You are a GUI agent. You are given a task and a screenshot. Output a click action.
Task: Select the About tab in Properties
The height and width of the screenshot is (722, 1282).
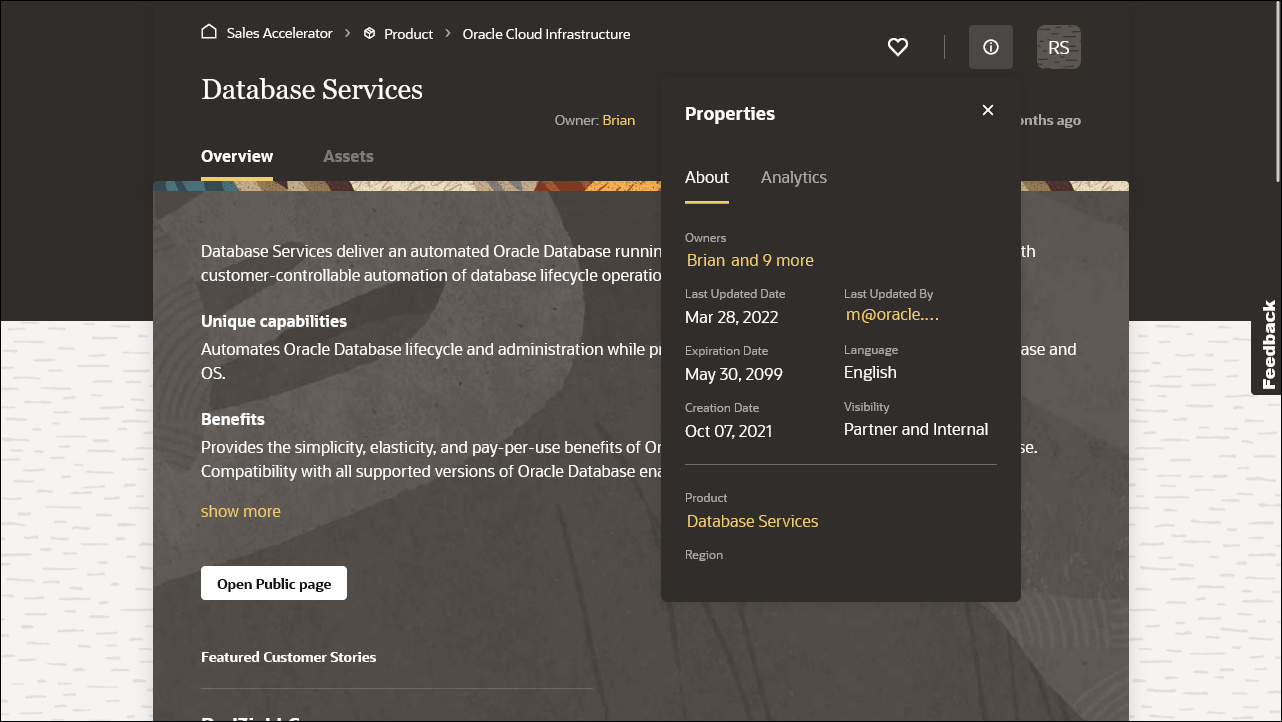(x=706, y=177)
